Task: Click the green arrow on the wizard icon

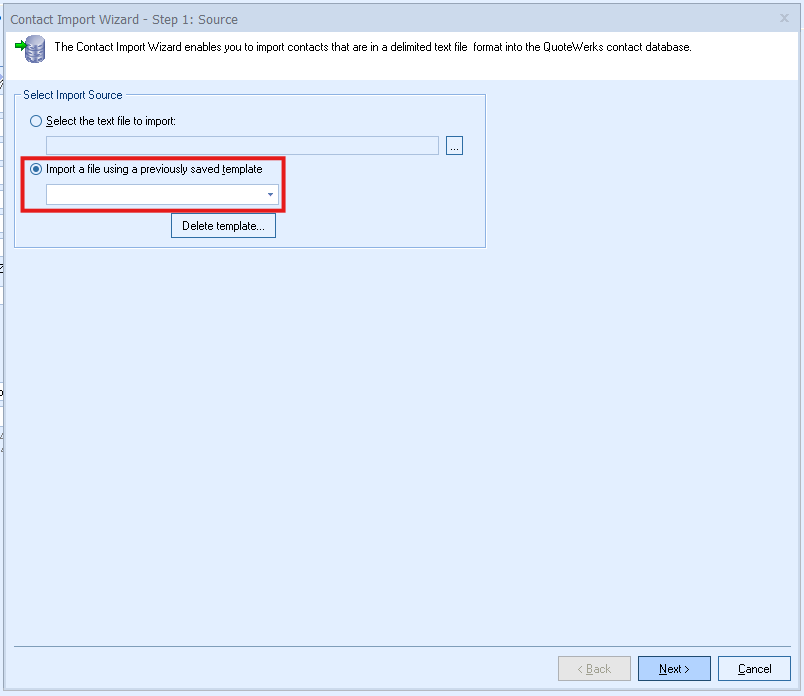Action: point(20,45)
